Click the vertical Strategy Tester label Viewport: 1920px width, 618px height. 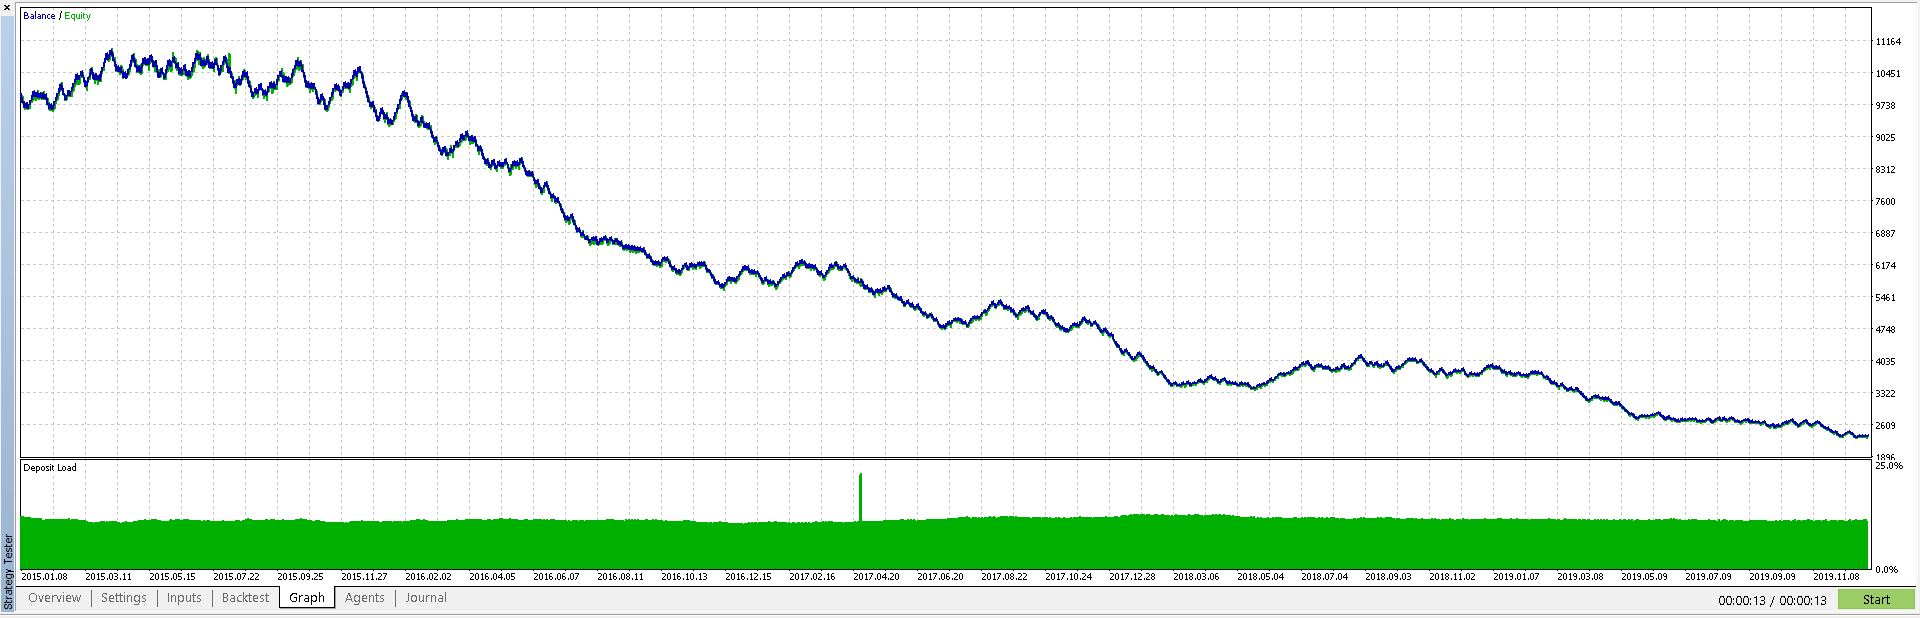pyautogui.click(x=9, y=572)
